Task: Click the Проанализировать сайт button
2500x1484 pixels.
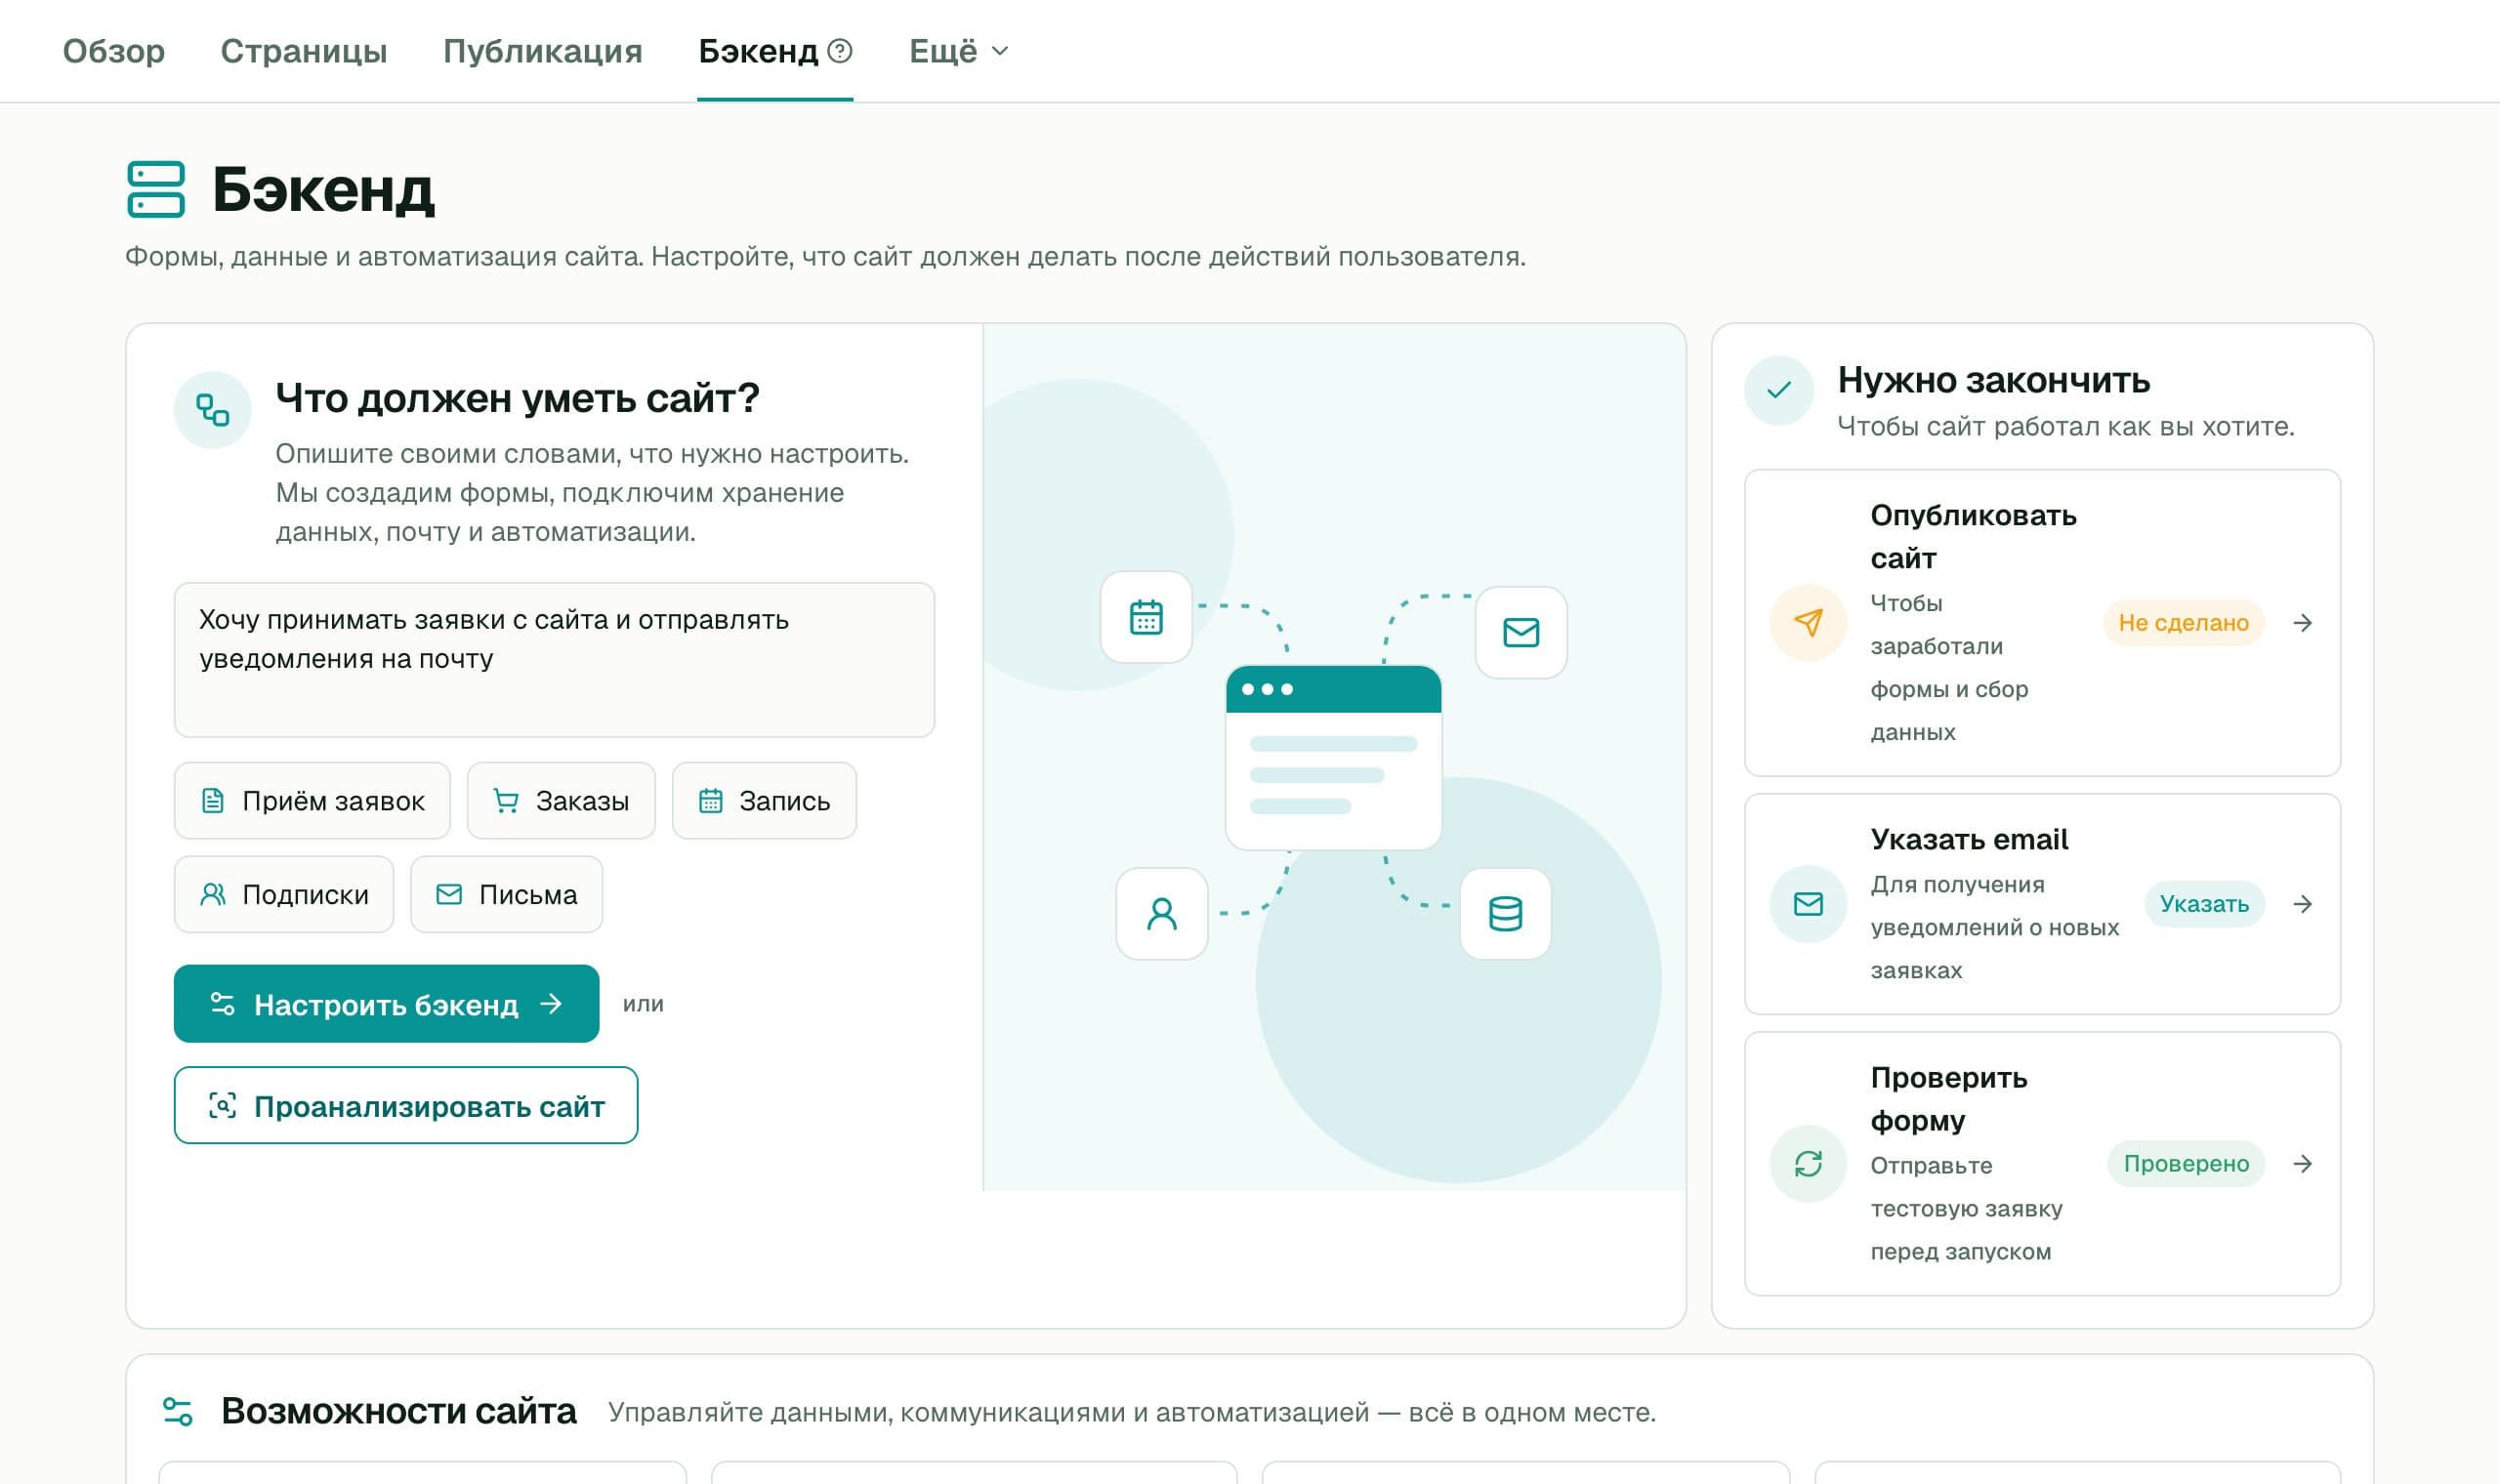Action: (406, 1105)
